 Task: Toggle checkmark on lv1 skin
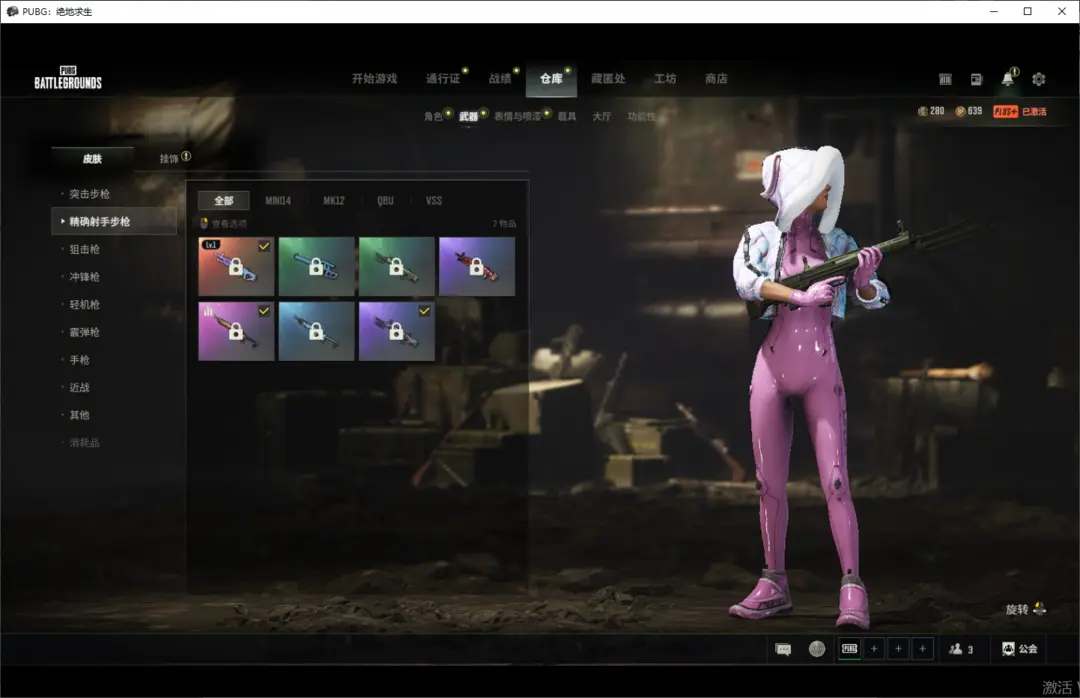click(x=264, y=246)
